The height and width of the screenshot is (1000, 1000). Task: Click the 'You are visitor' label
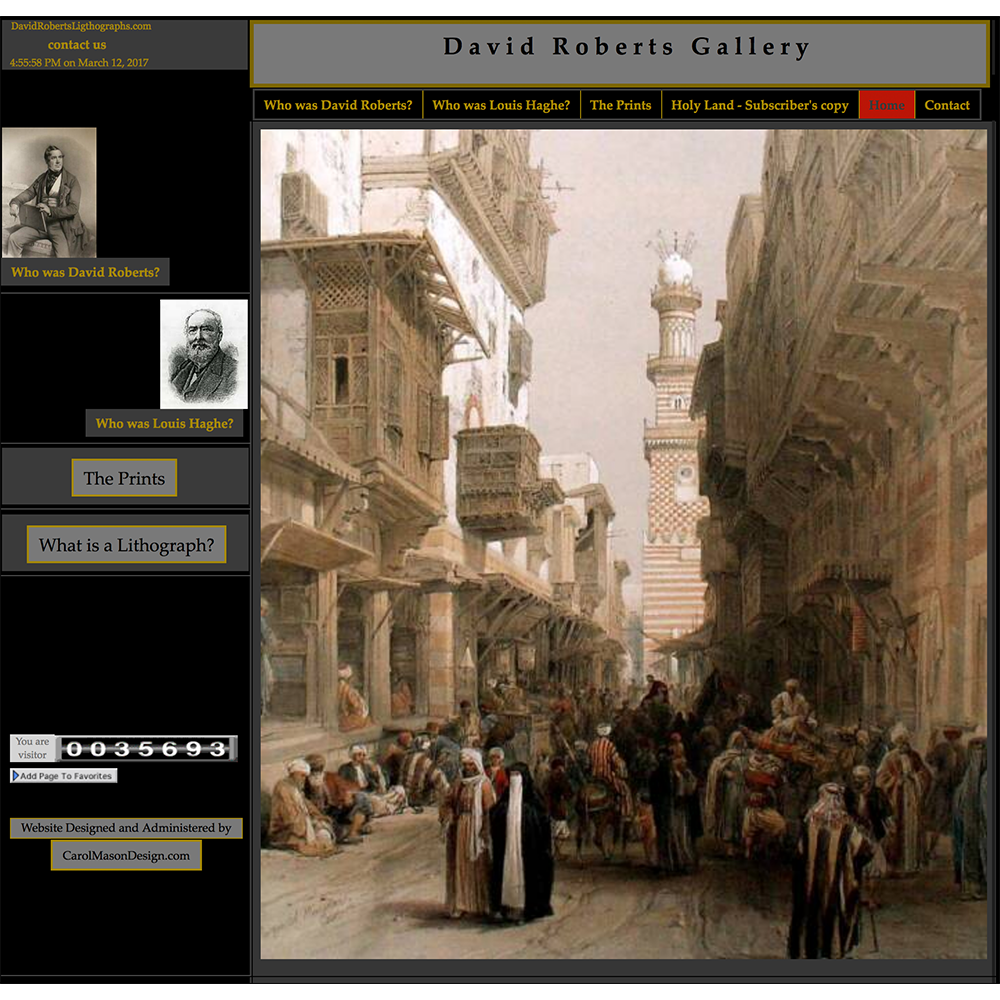coord(33,748)
